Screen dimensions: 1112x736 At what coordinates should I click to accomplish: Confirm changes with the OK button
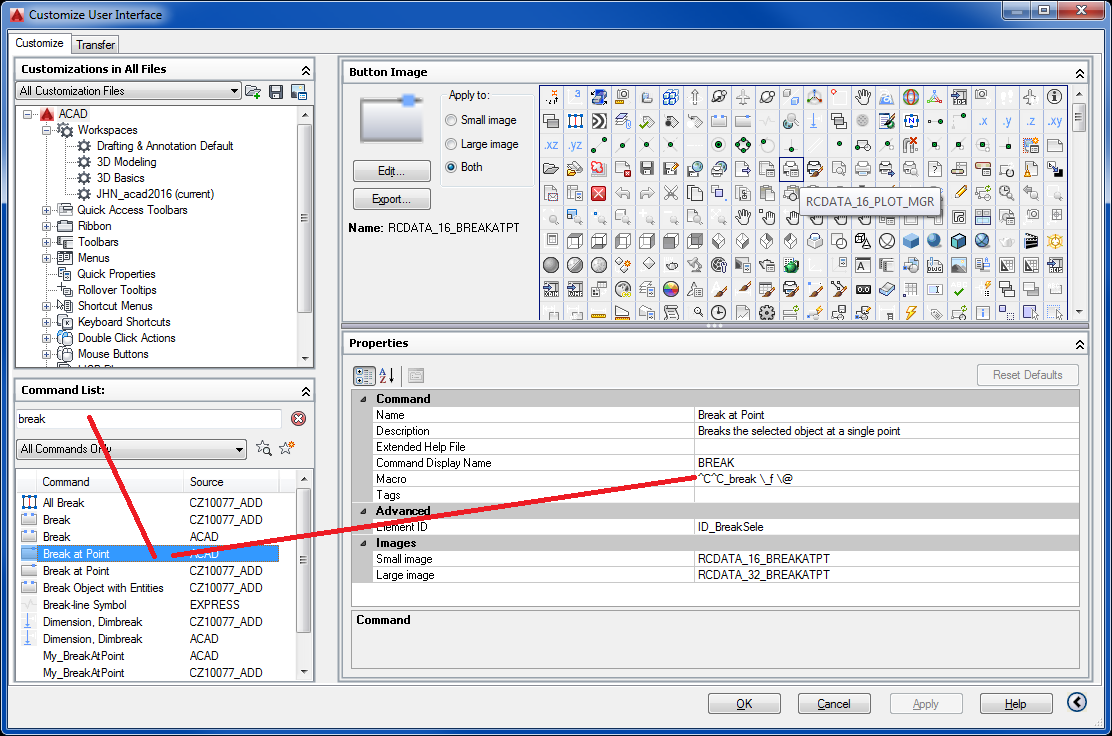tap(744, 704)
